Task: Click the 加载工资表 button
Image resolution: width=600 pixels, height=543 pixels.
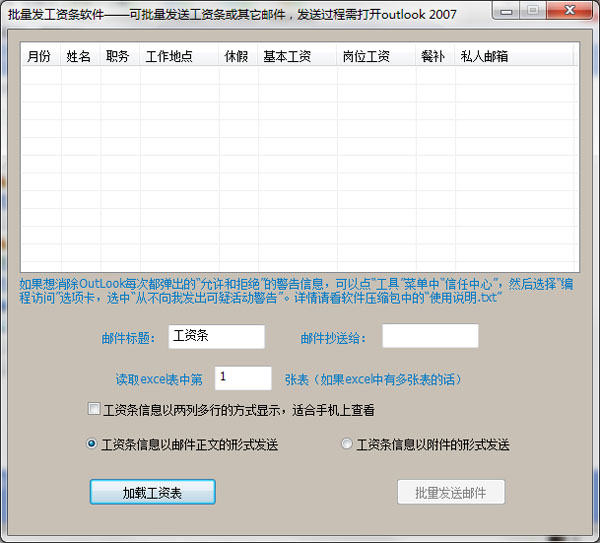Action: point(153,492)
